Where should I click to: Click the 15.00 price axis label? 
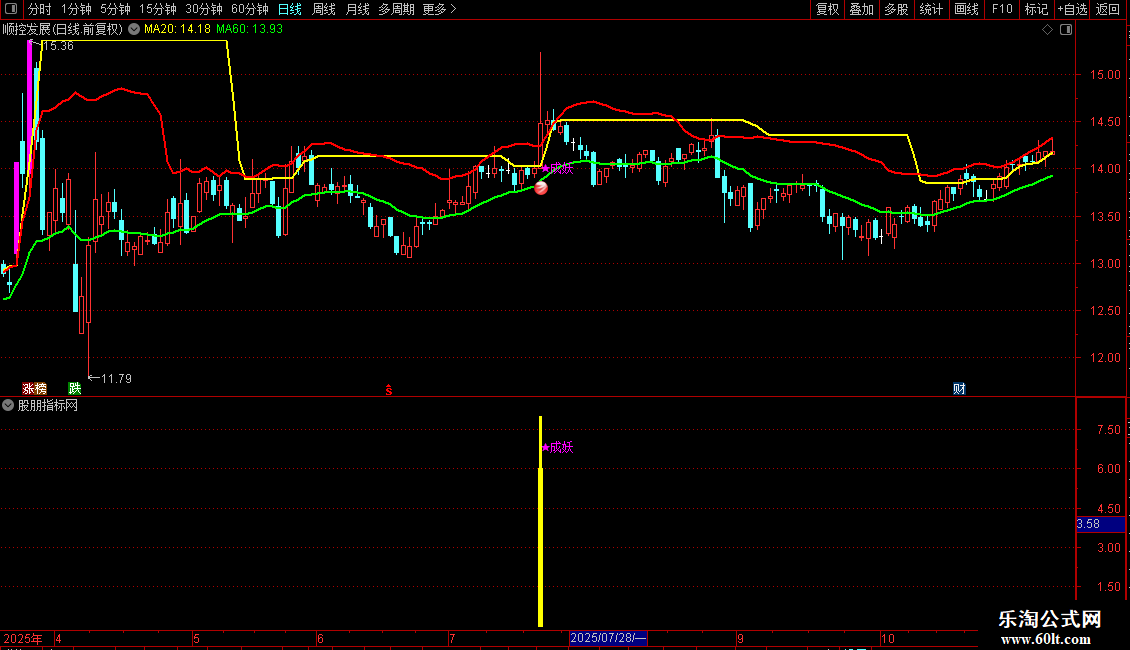click(1105, 75)
